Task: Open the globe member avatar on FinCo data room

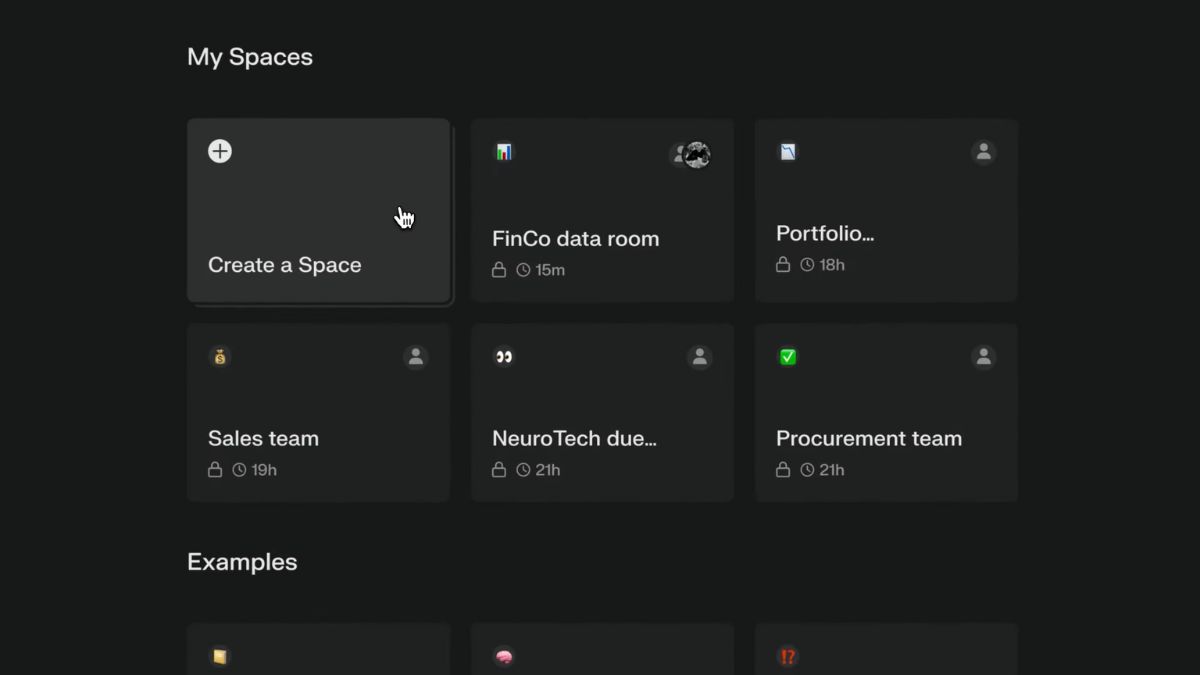Action: point(691,155)
